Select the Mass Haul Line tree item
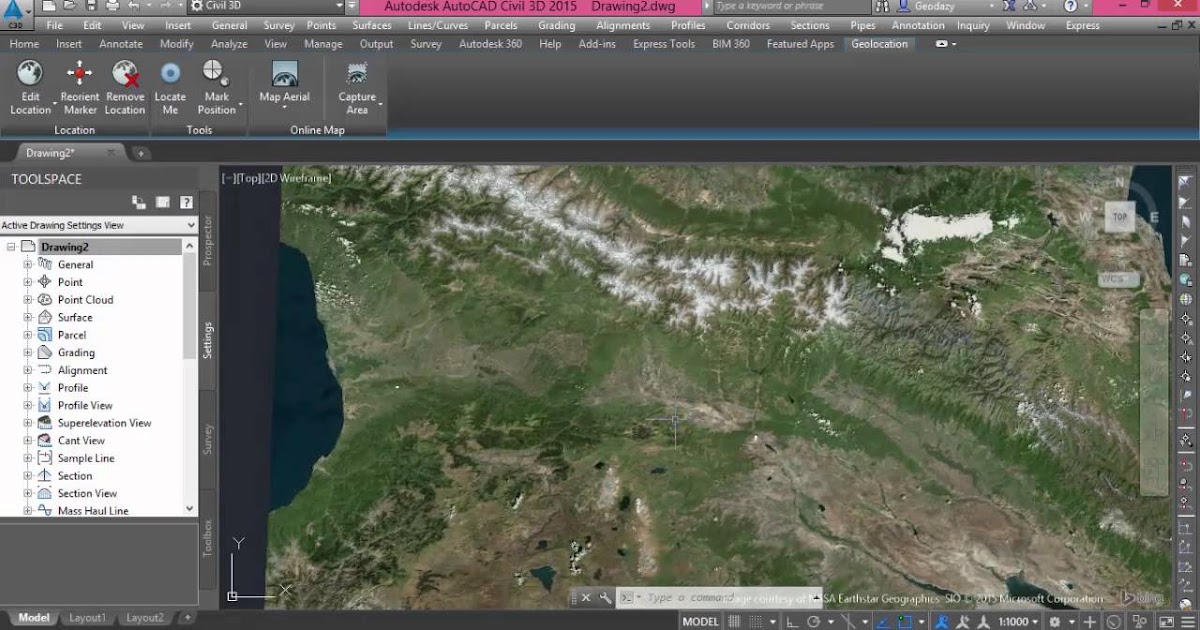This screenshot has width=1200, height=630. tap(92, 511)
